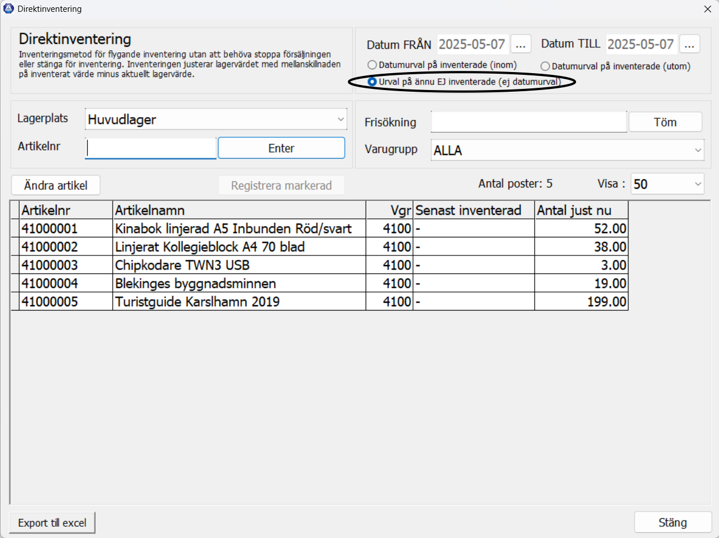Click quantity cell 52.00
The height and width of the screenshot is (538, 719).
(581, 228)
